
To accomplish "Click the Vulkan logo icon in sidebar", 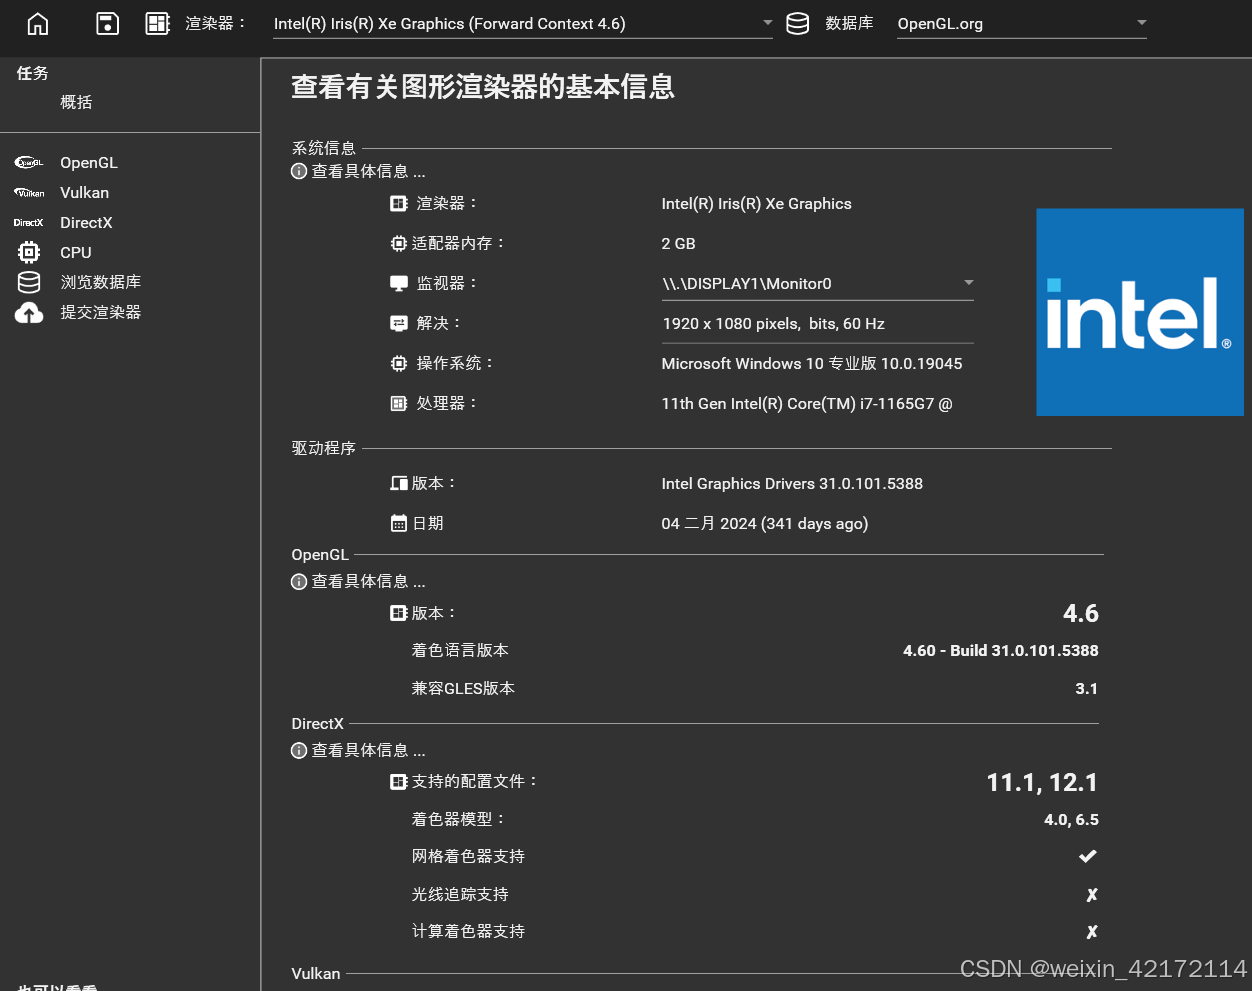I will (29, 193).
